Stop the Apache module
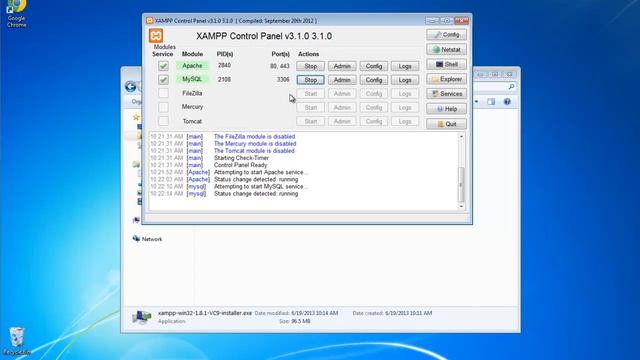 pyautogui.click(x=311, y=66)
